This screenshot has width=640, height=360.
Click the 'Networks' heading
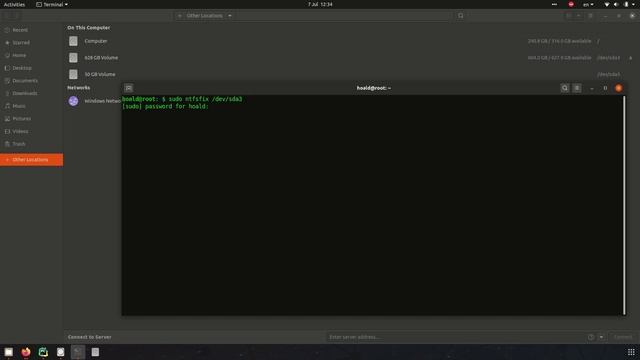[x=78, y=88]
